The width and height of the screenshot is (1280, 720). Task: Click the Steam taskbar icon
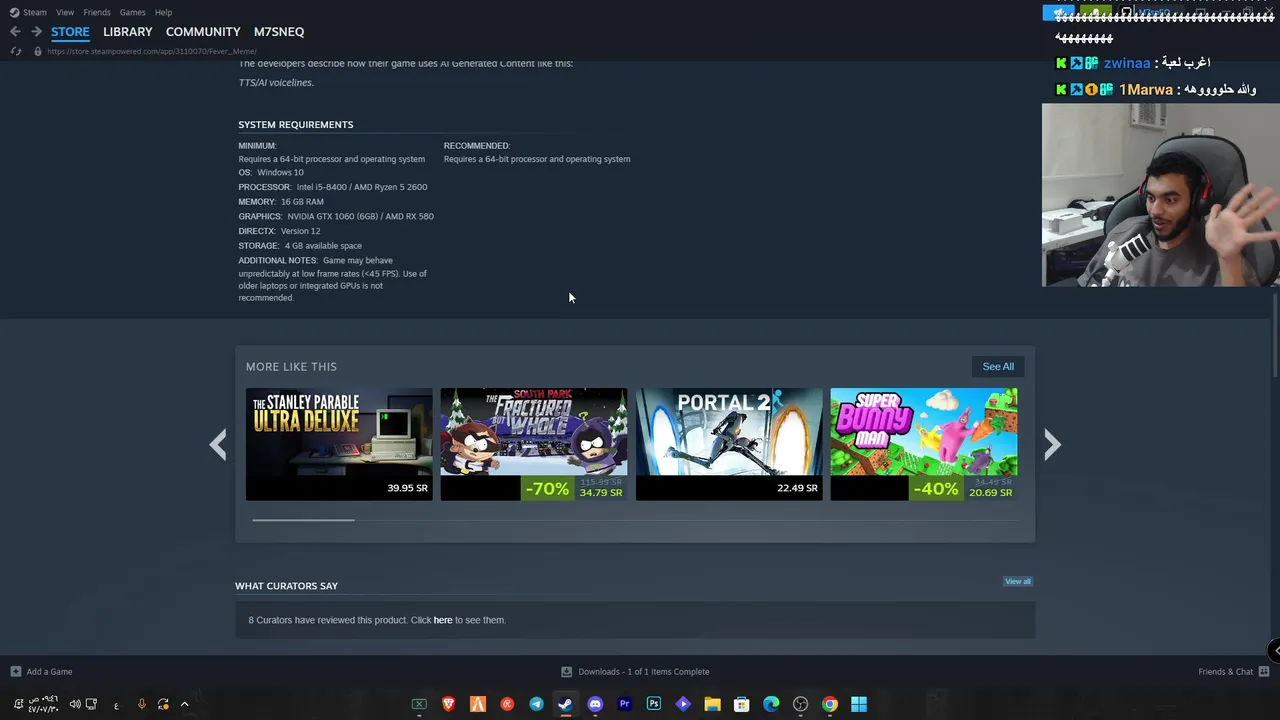tap(565, 704)
